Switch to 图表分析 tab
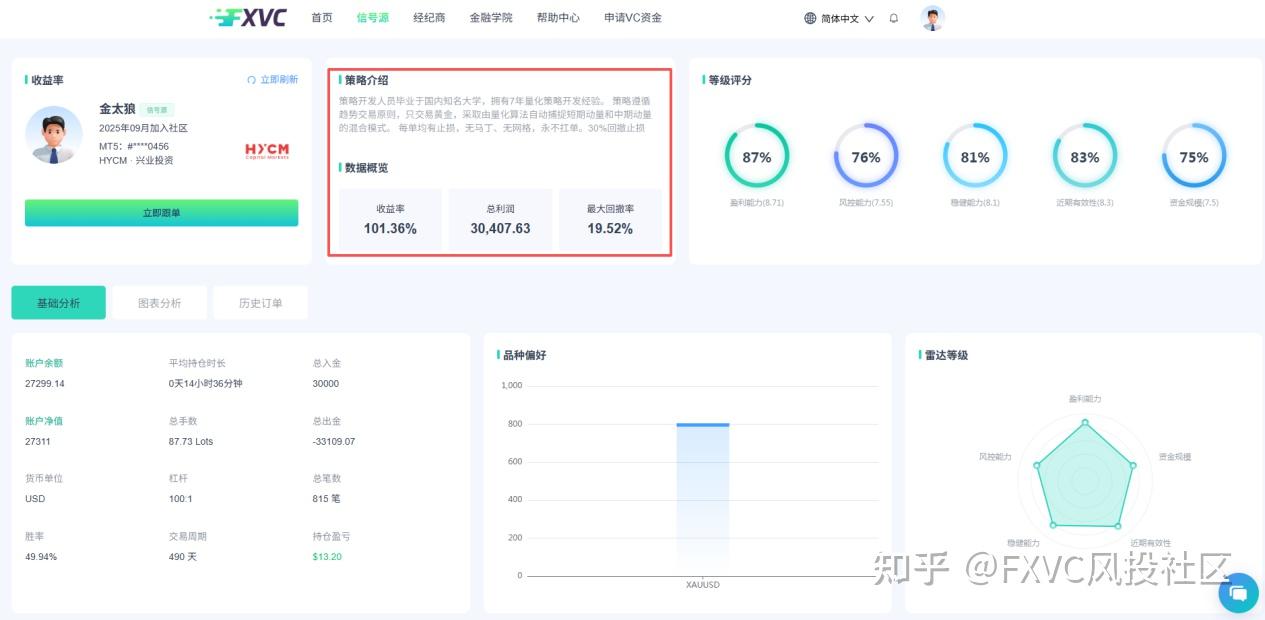Viewport: 1265px width, 620px height. [160, 303]
